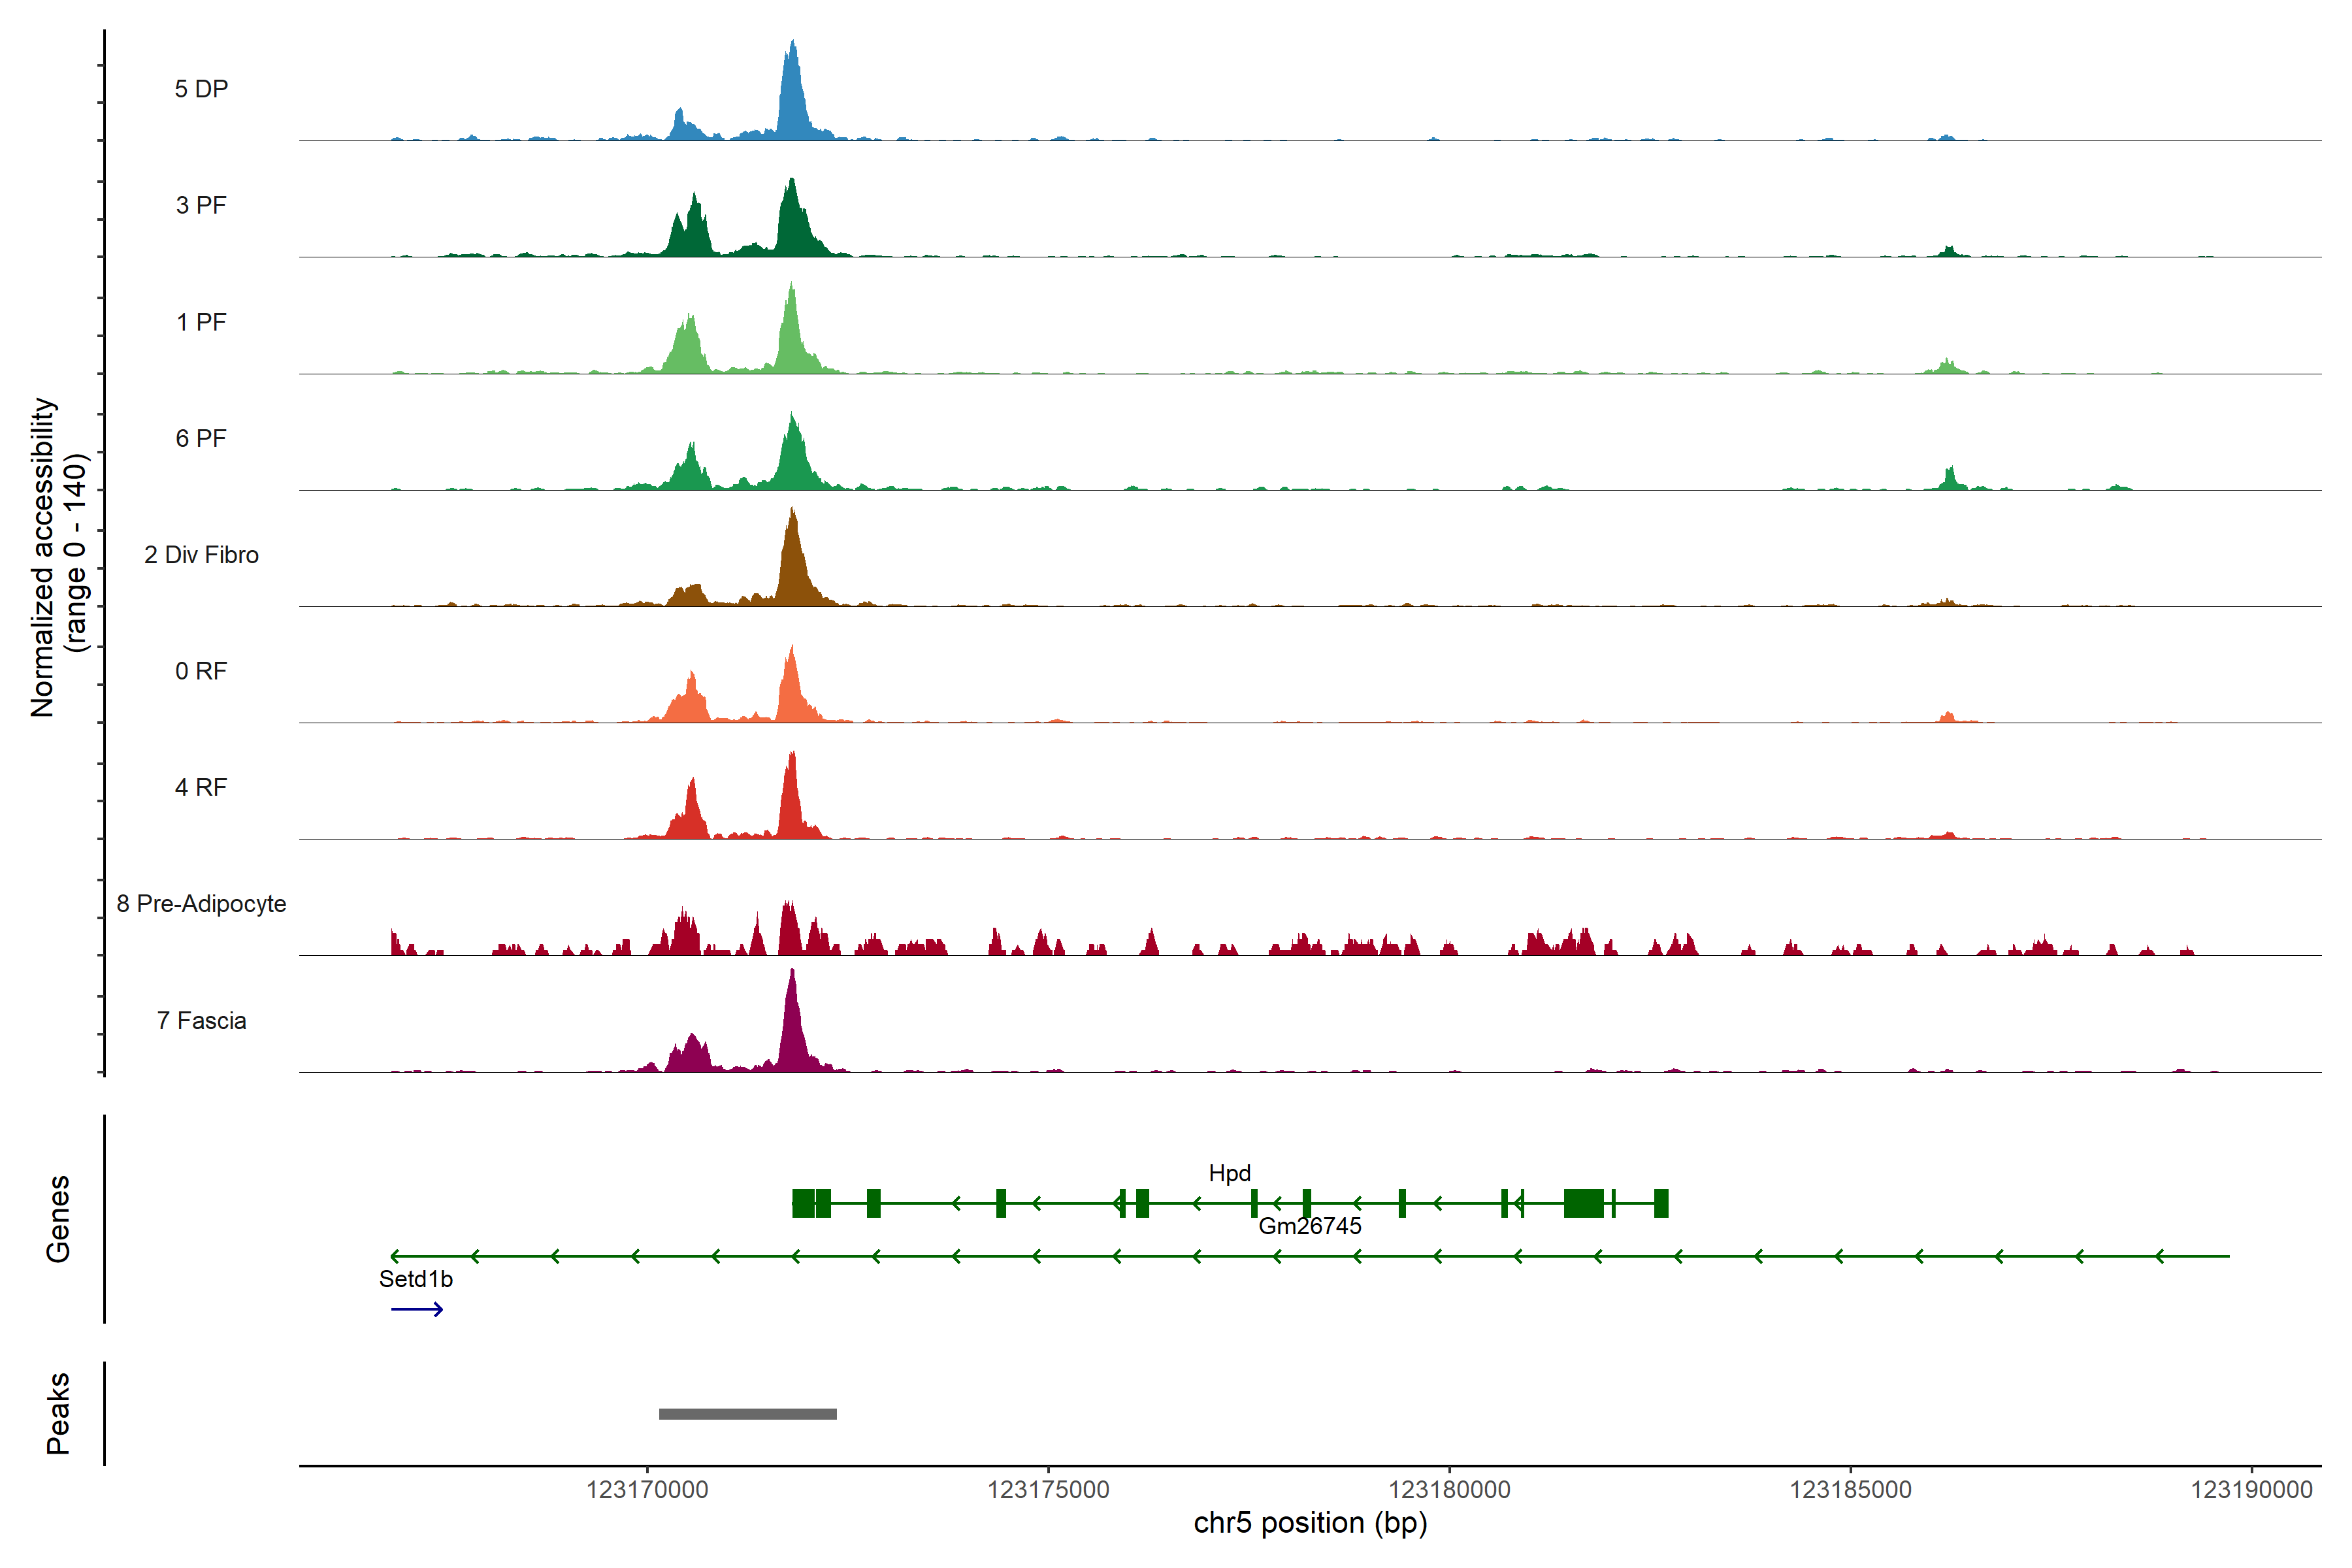Click the Setd1b blue gene arrow
Screen dimensions: 2352x1568
pos(416,1309)
